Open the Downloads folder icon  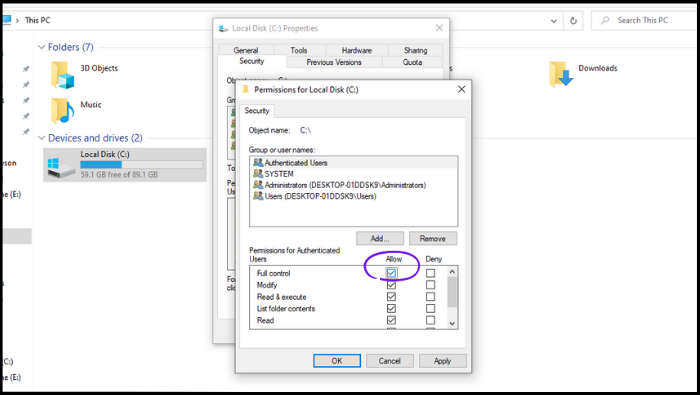(561, 74)
